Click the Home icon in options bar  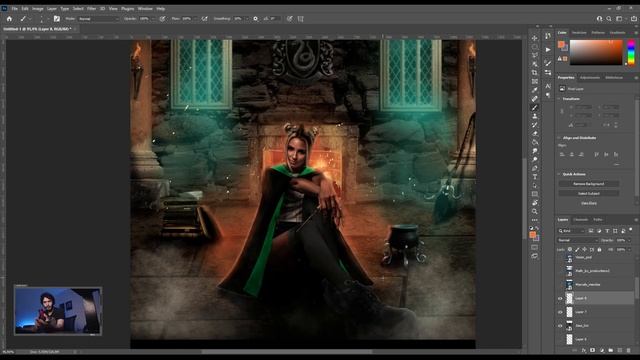click(x=9, y=19)
